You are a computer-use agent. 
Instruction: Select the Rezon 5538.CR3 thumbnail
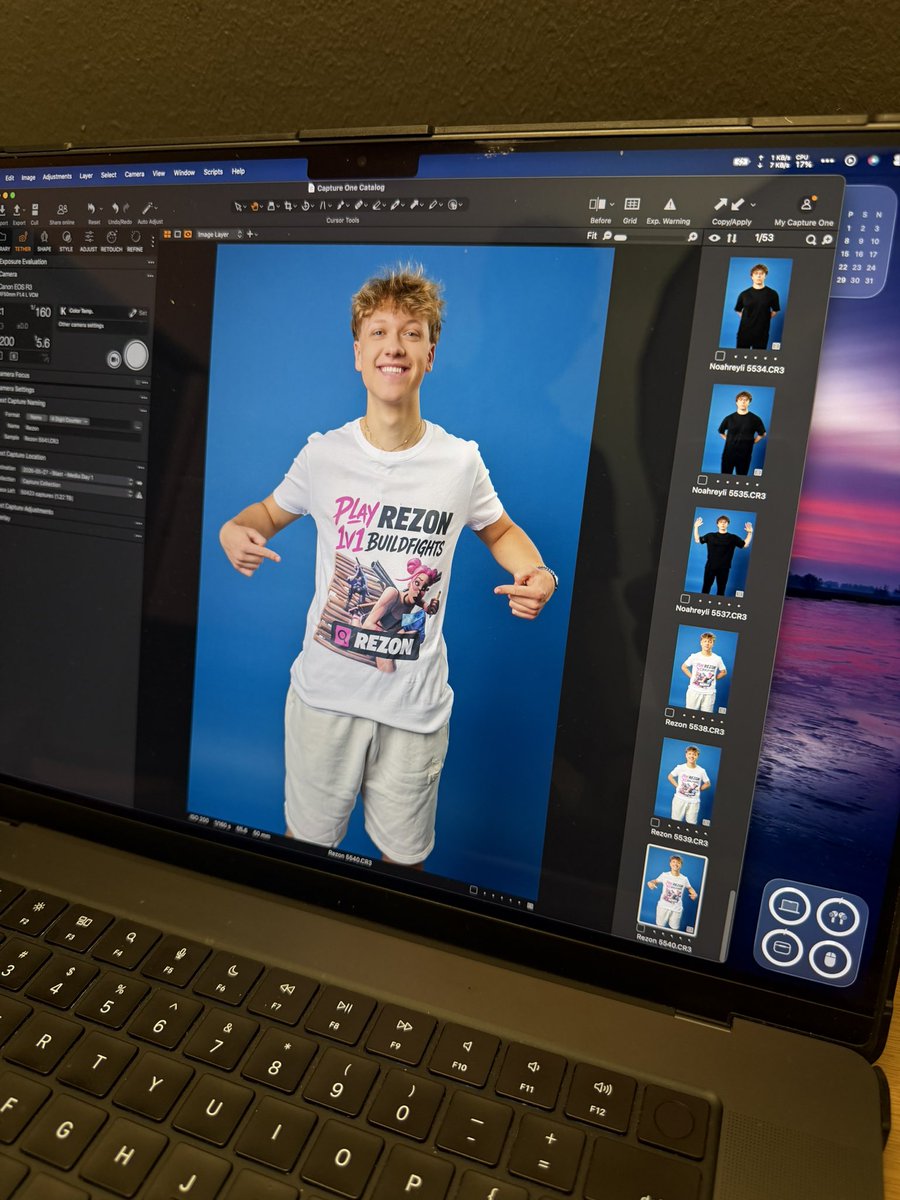pyautogui.click(x=703, y=668)
